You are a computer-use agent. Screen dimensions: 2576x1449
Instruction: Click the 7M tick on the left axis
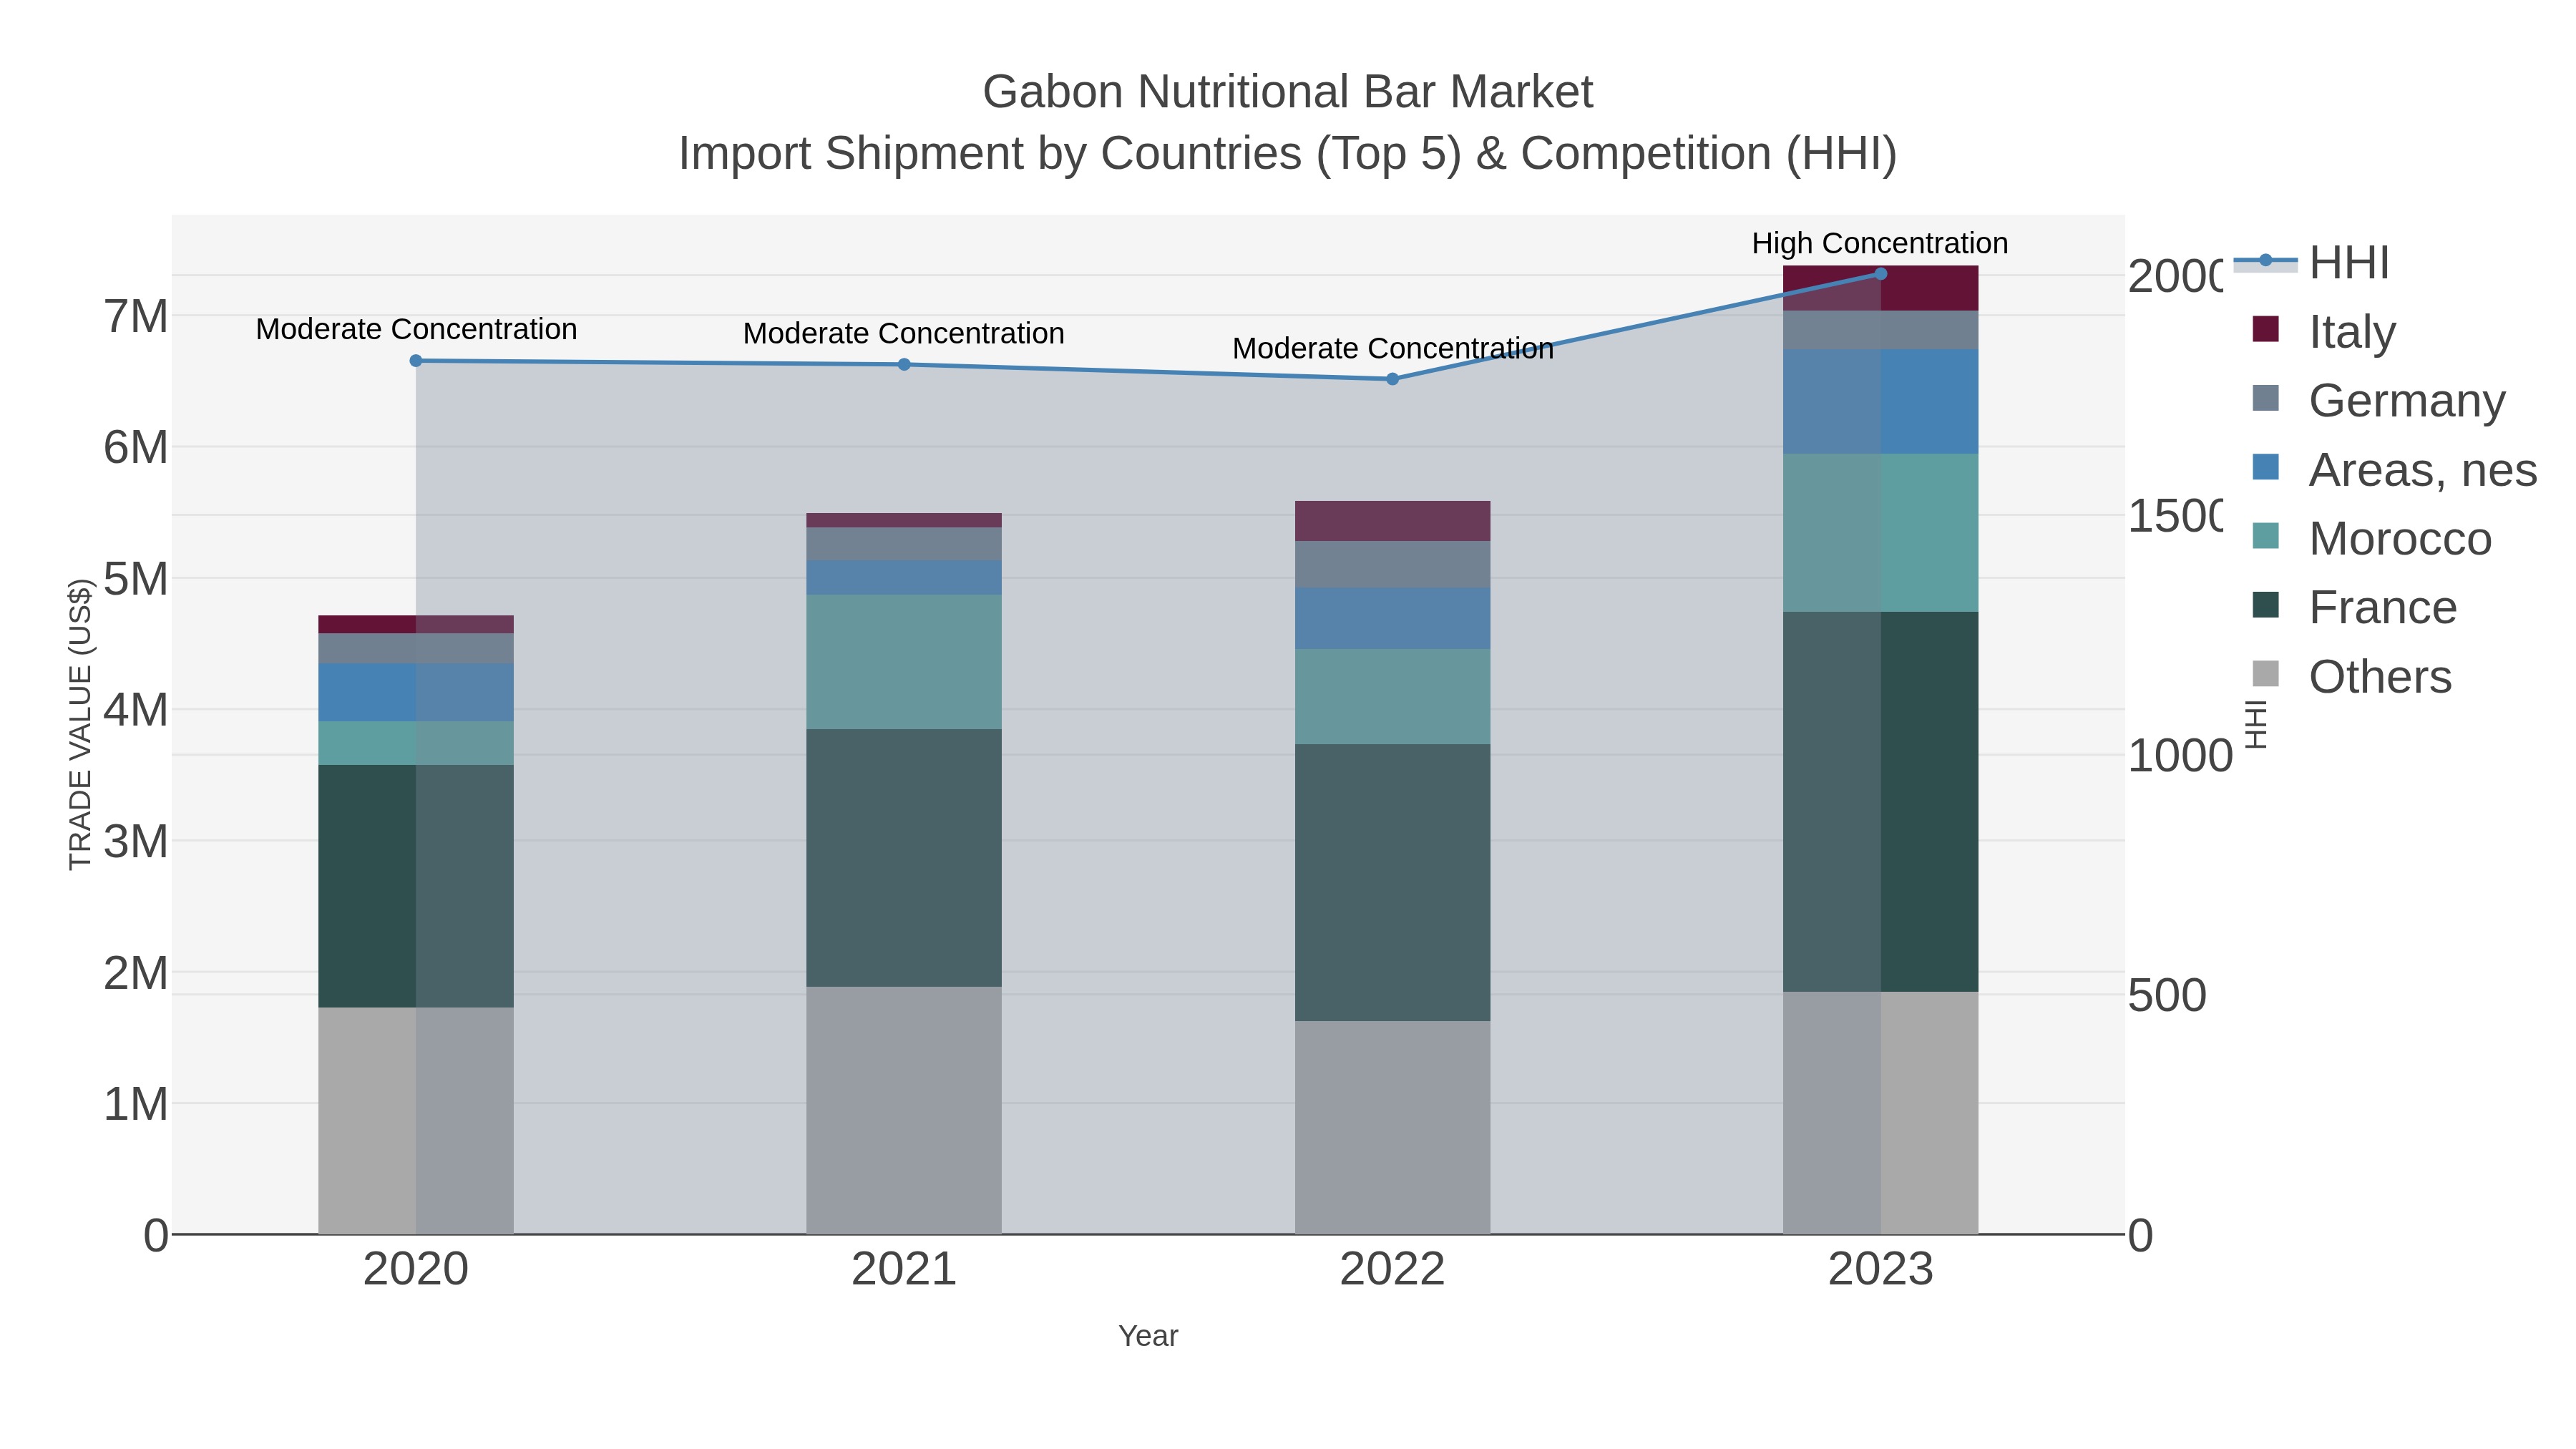coord(136,316)
